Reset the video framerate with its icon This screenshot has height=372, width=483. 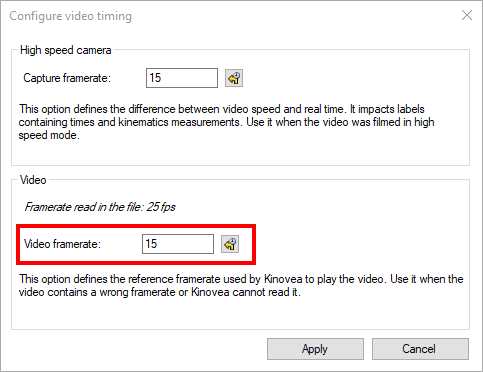pyautogui.click(x=230, y=244)
